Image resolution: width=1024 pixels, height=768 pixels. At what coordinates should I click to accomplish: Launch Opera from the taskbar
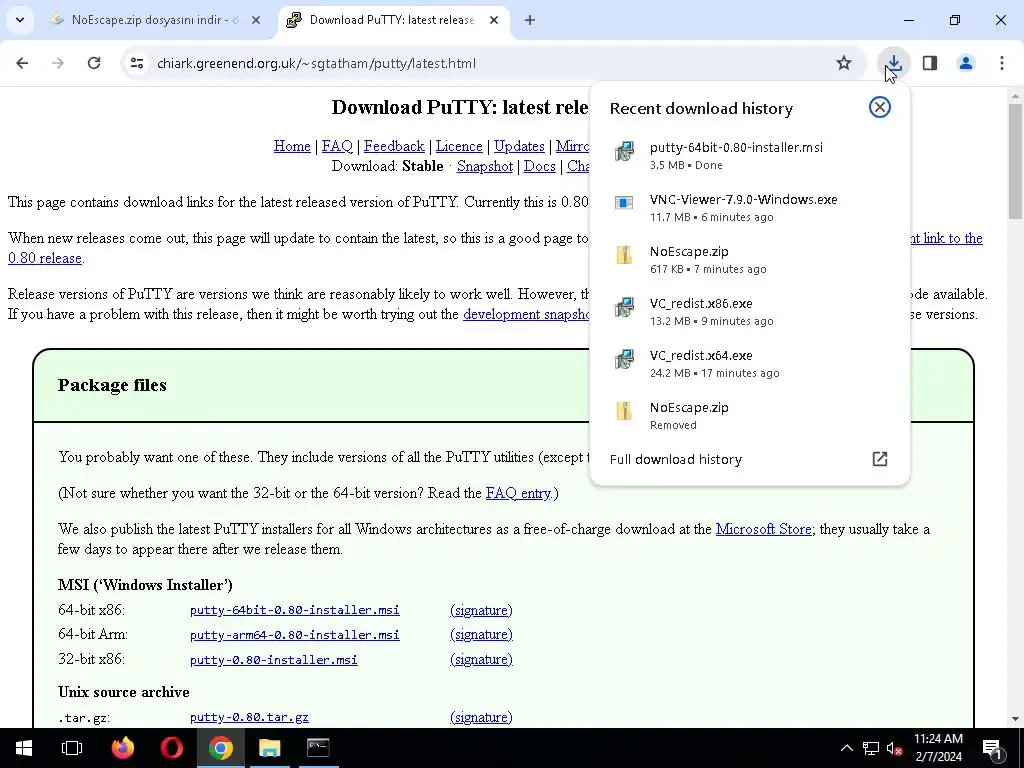(x=172, y=748)
